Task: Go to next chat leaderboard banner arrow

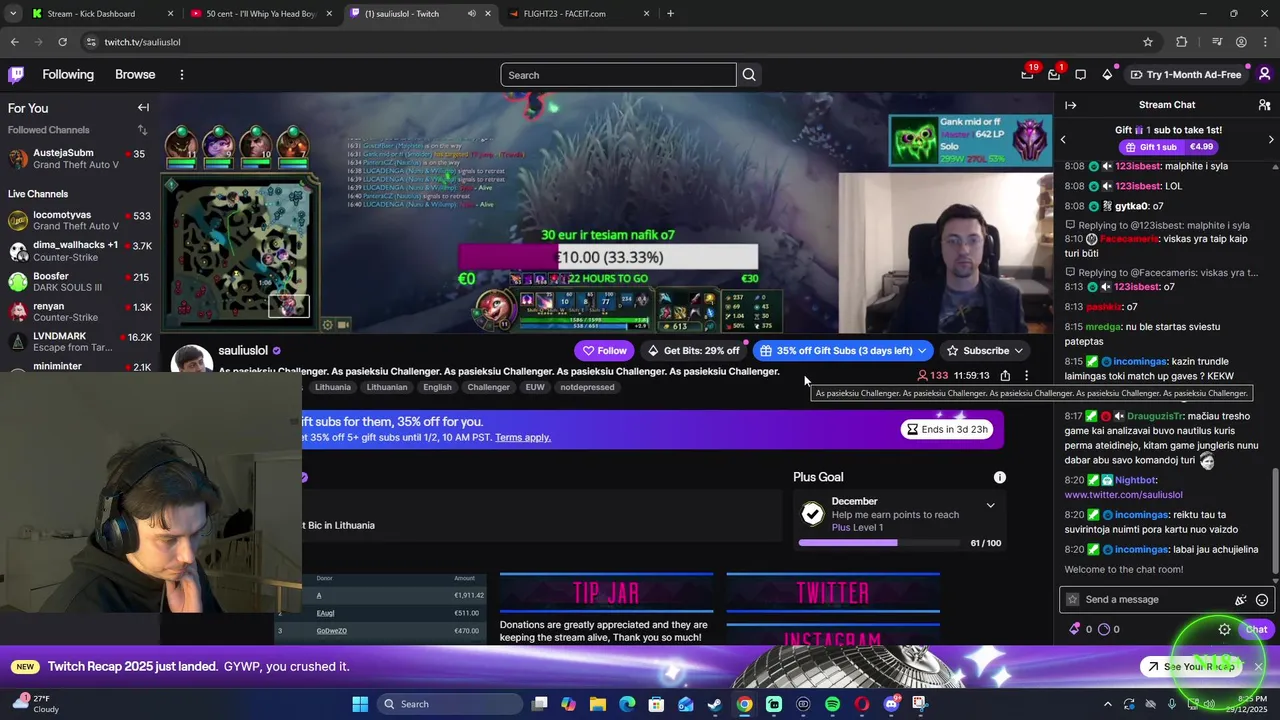Action: pos(1271,140)
